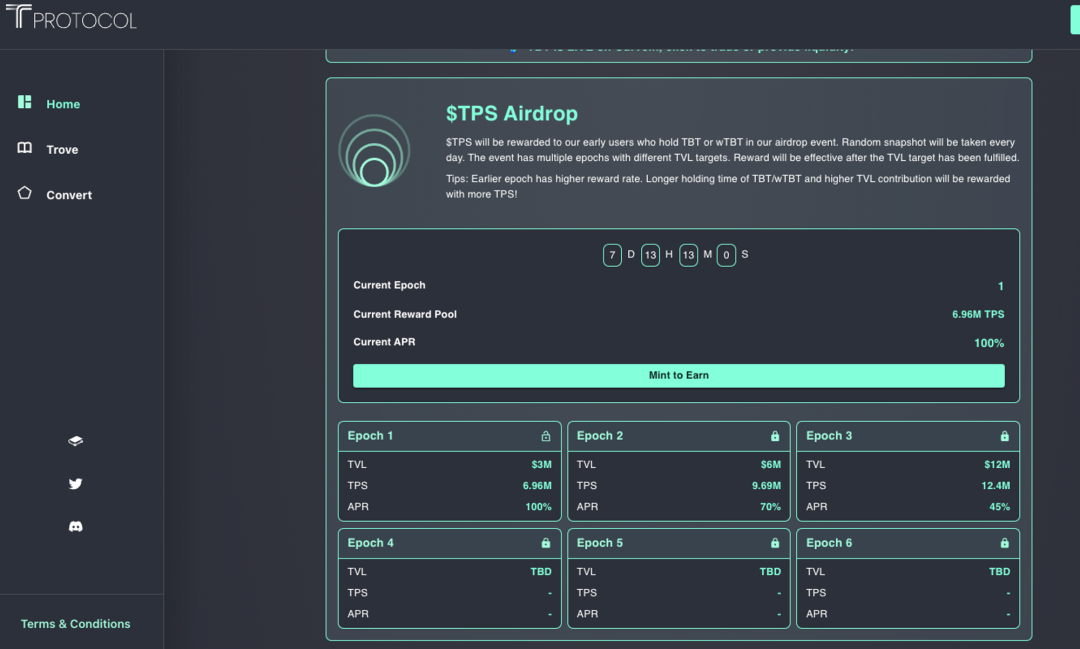Click the Epoch 1 unlocked padlock icon
The height and width of the screenshot is (649, 1080).
(546, 436)
